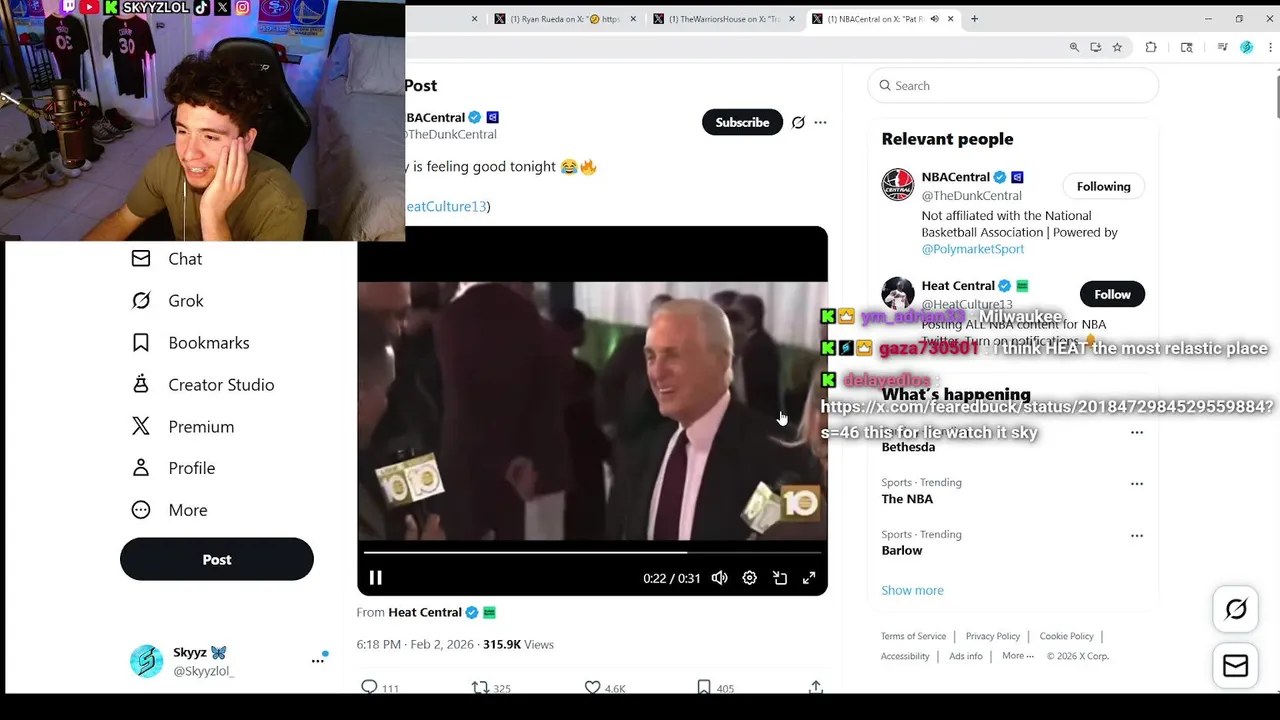The image size is (1280, 720).
Task: Open Terms of Service link
Action: pos(913,636)
